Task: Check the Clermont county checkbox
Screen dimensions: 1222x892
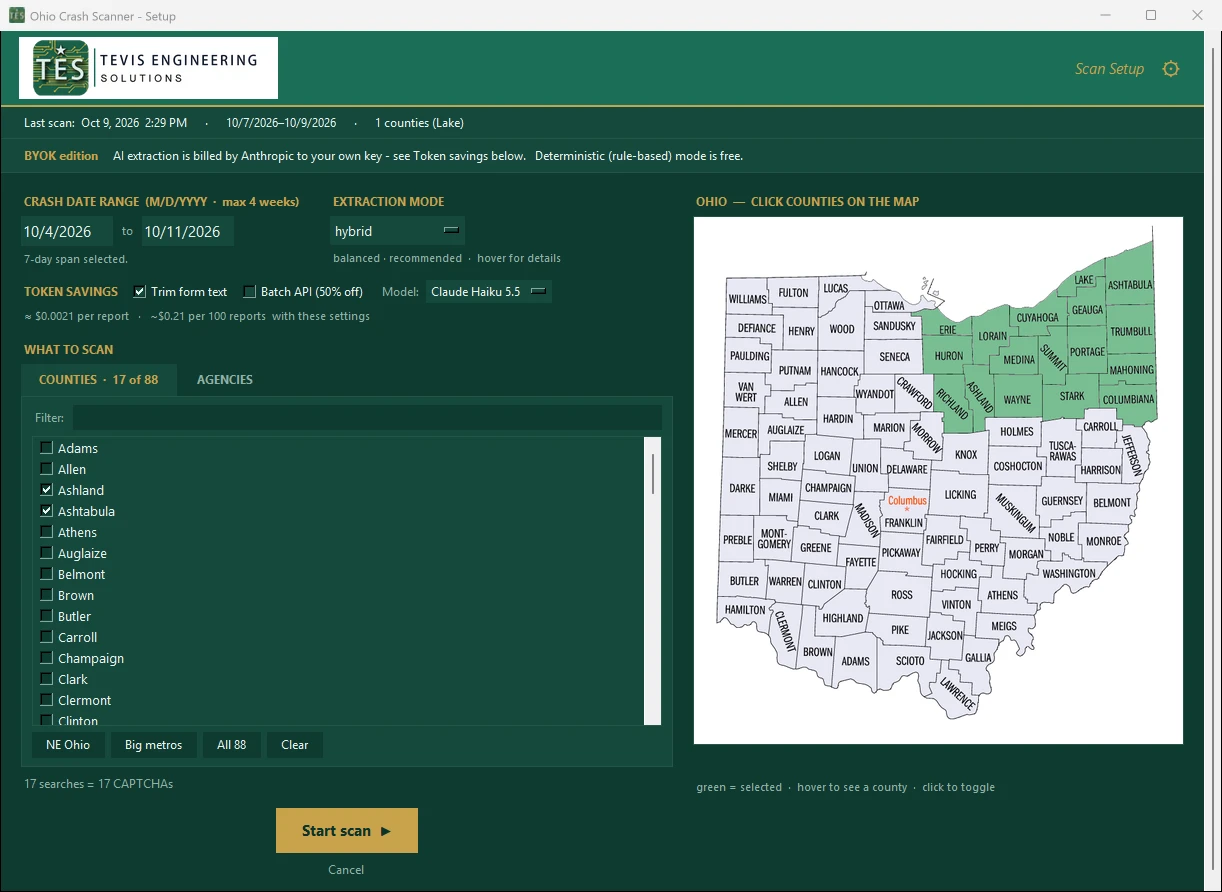Action: (x=46, y=700)
